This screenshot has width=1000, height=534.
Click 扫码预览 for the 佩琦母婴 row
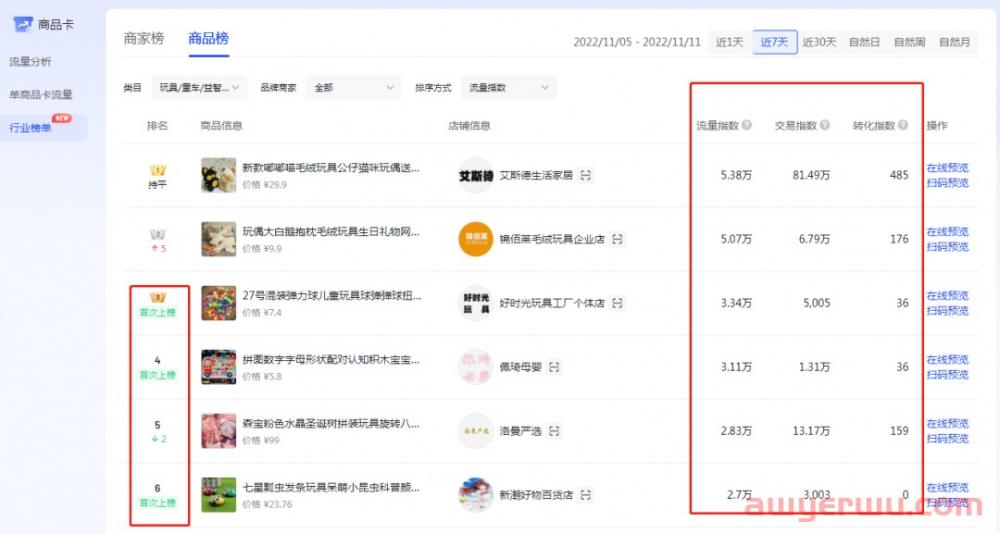click(x=948, y=375)
